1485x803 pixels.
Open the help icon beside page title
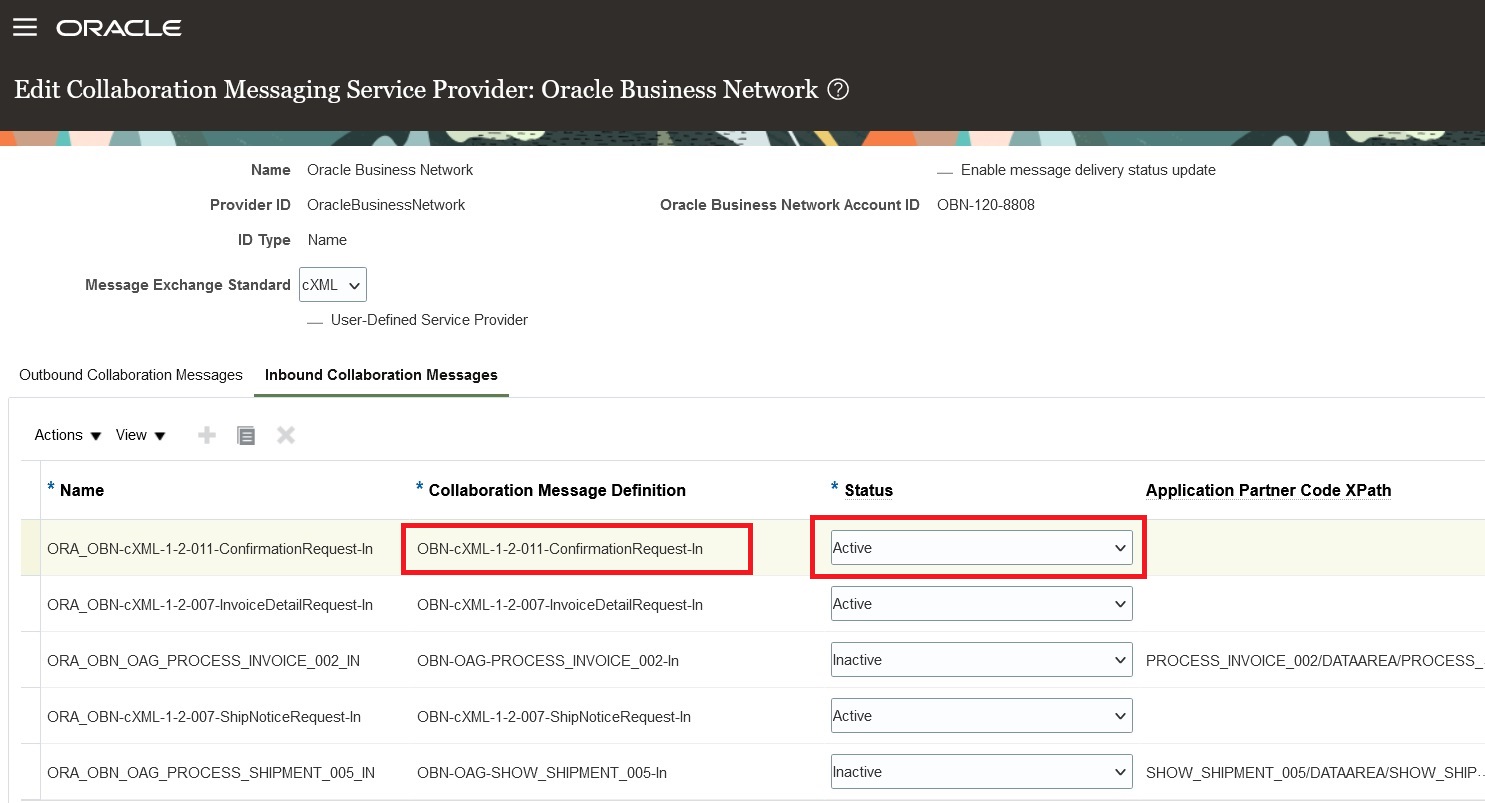click(x=839, y=90)
